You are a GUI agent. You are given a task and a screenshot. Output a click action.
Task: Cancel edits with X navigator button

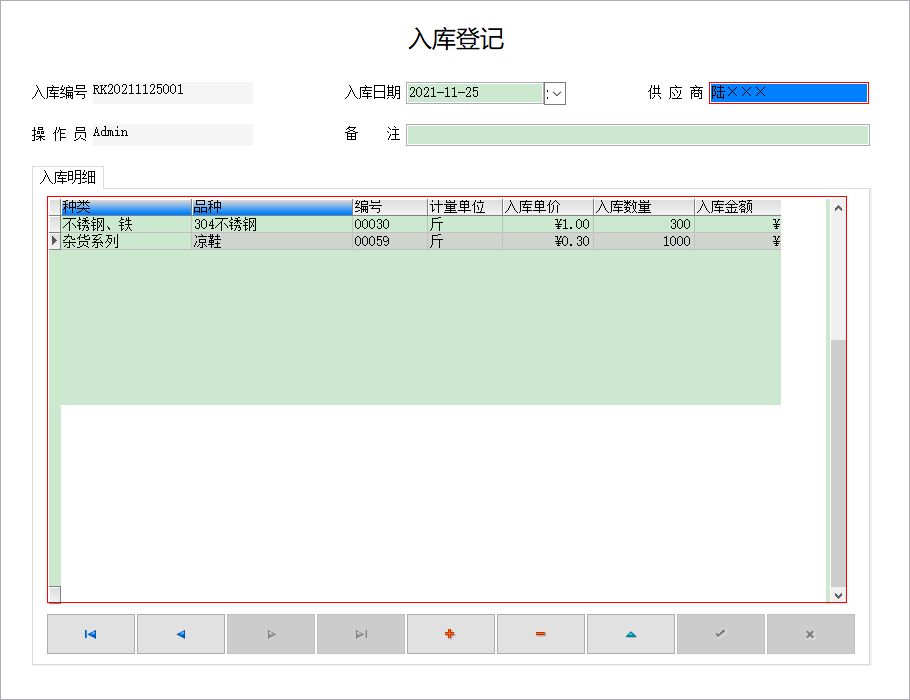[x=811, y=634]
